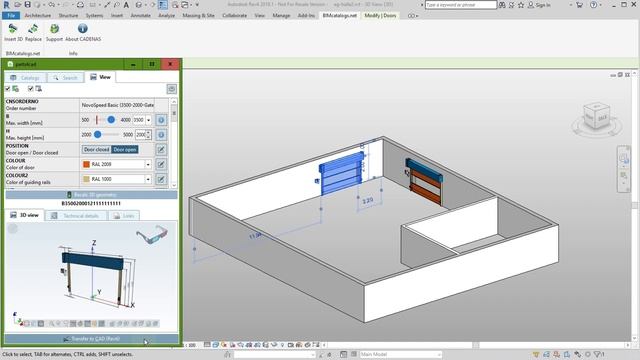Open the Annotate ribbon tab
The width and height of the screenshot is (640, 360).
pos(140,16)
